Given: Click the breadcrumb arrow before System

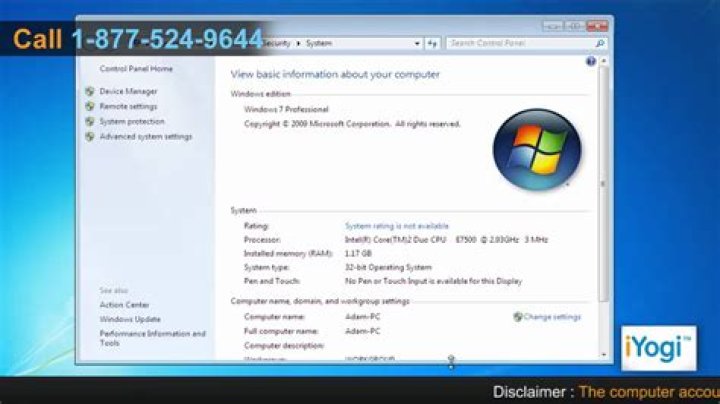Looking at the screenshot, I should click(x=298, y=43).
